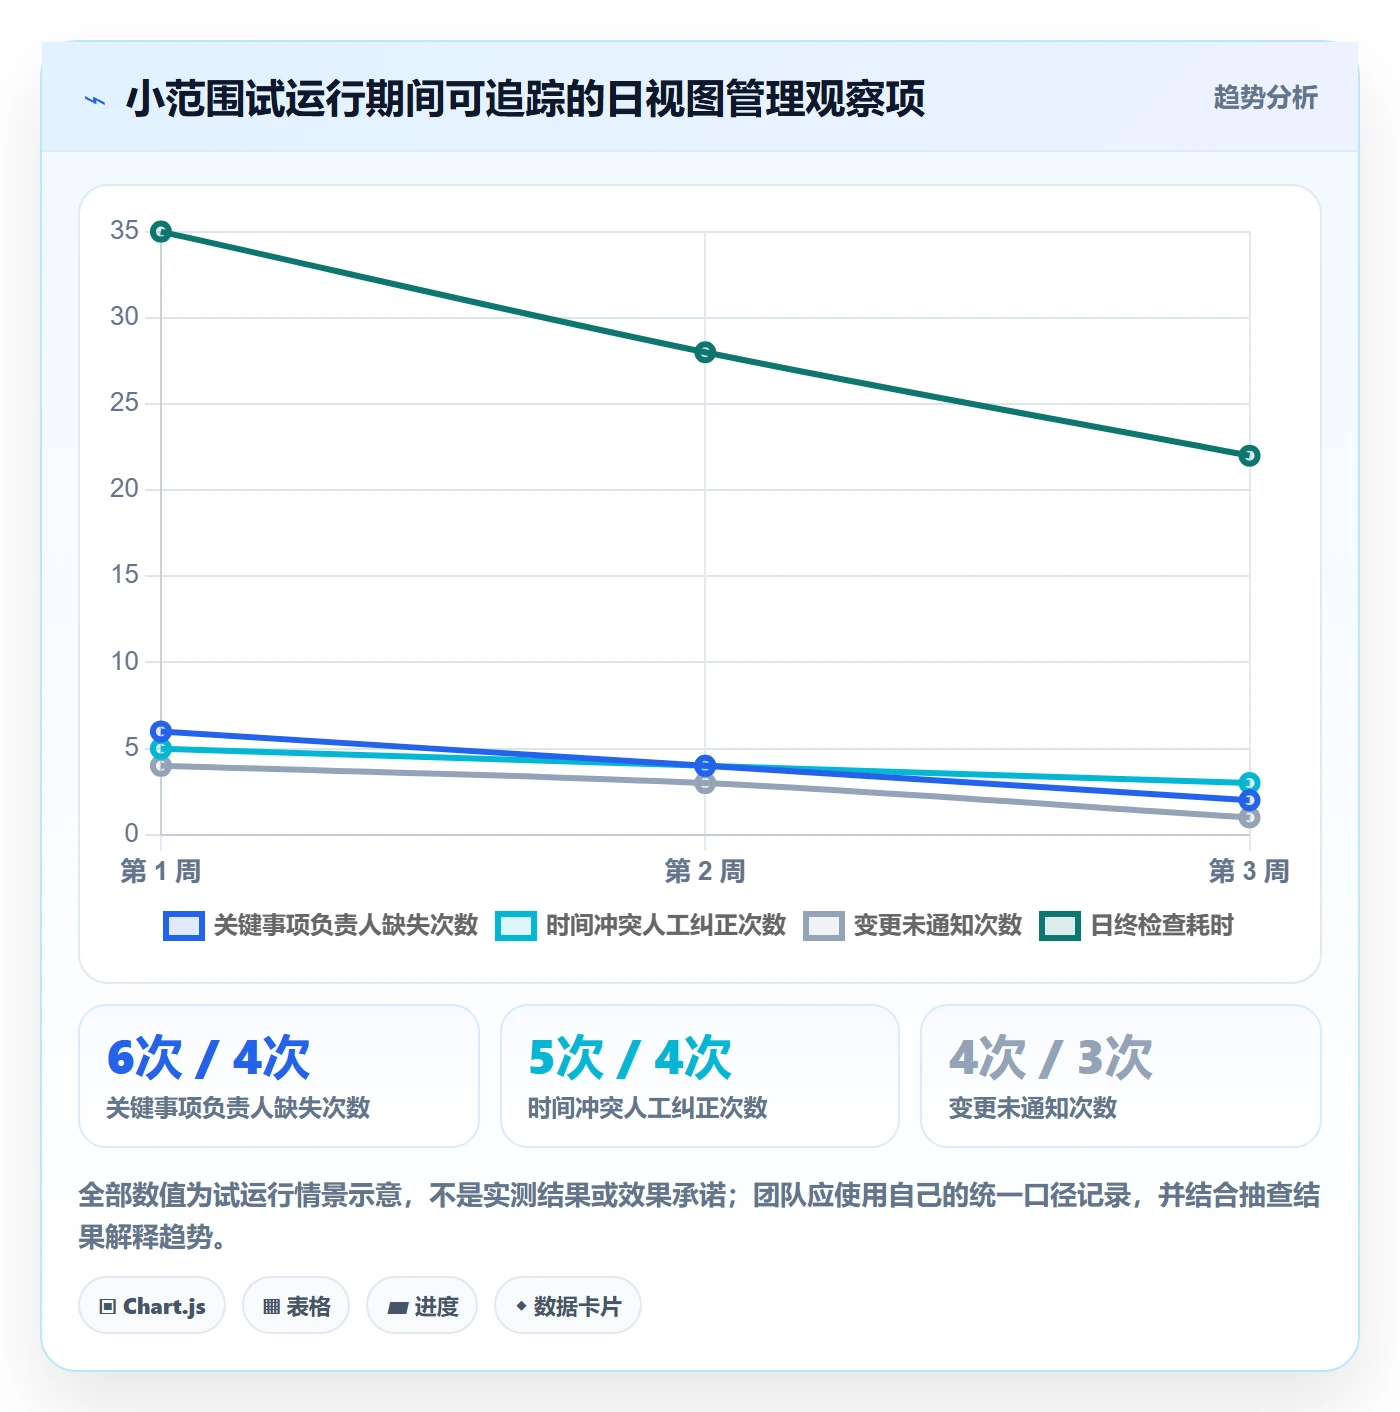Viewport: 1400px width, 1412px height.
Task: Click the lightning icon beside the title
Action: (95, 100)
